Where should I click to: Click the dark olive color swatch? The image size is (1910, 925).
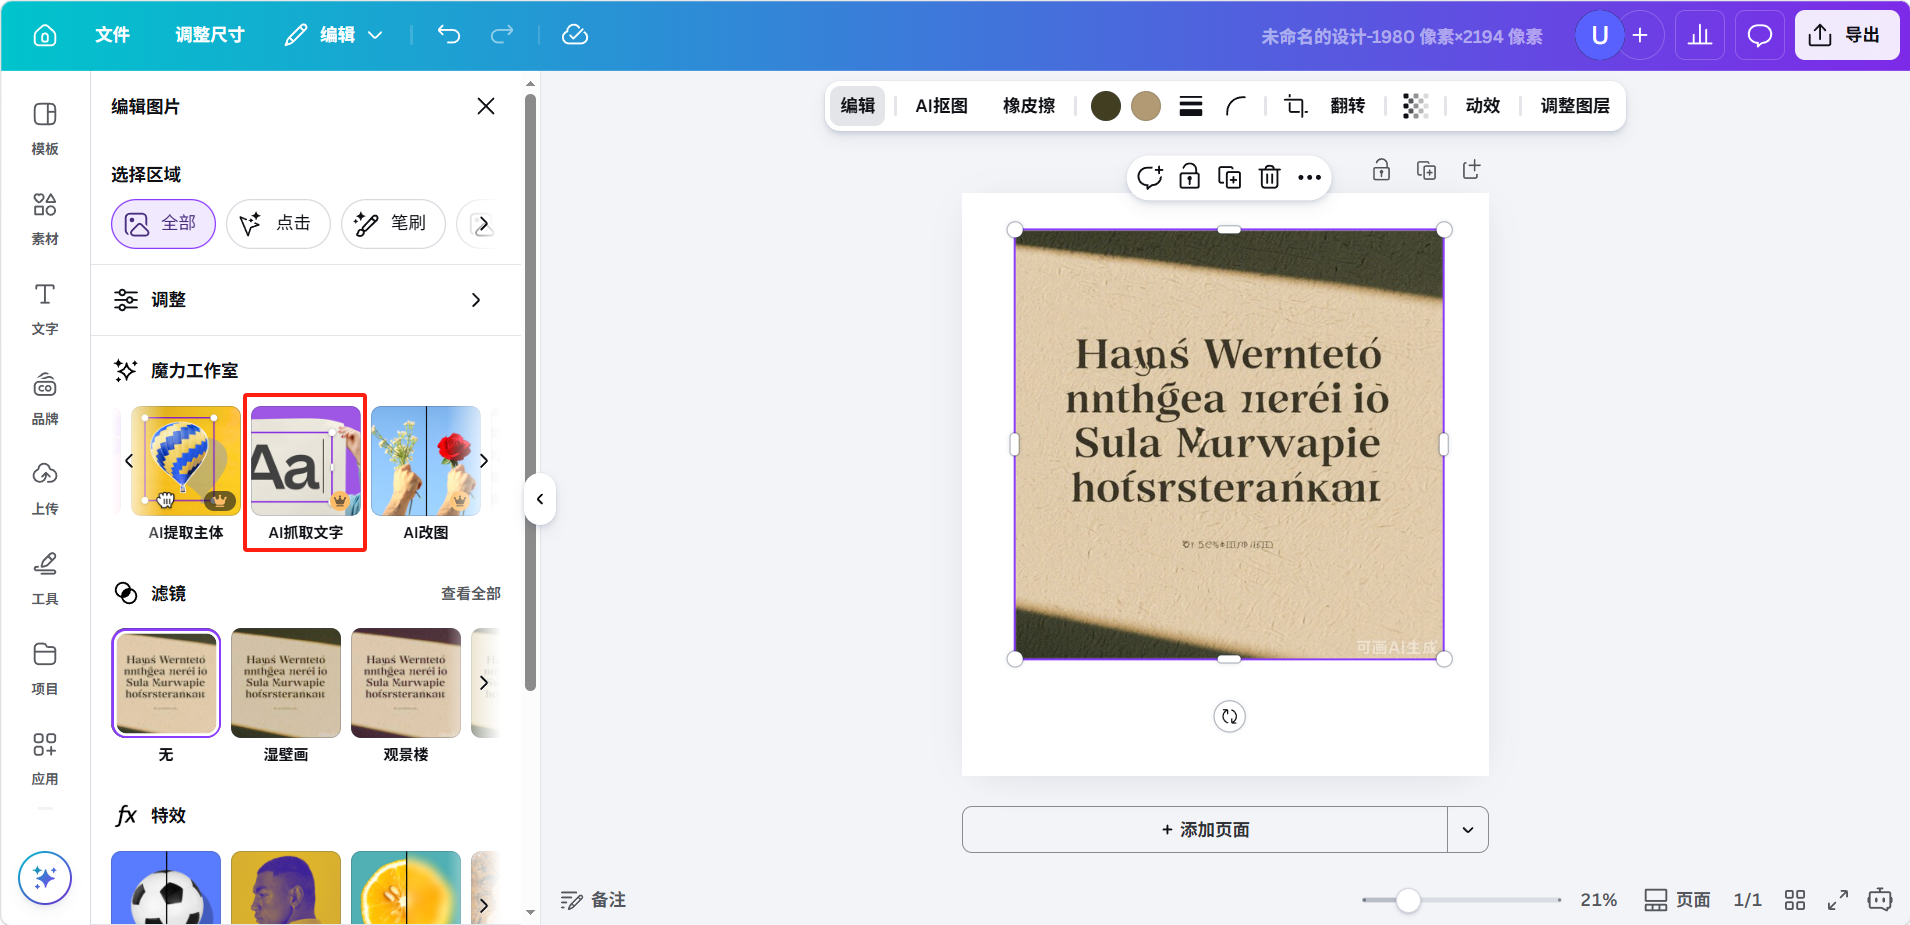[1105, 106]
